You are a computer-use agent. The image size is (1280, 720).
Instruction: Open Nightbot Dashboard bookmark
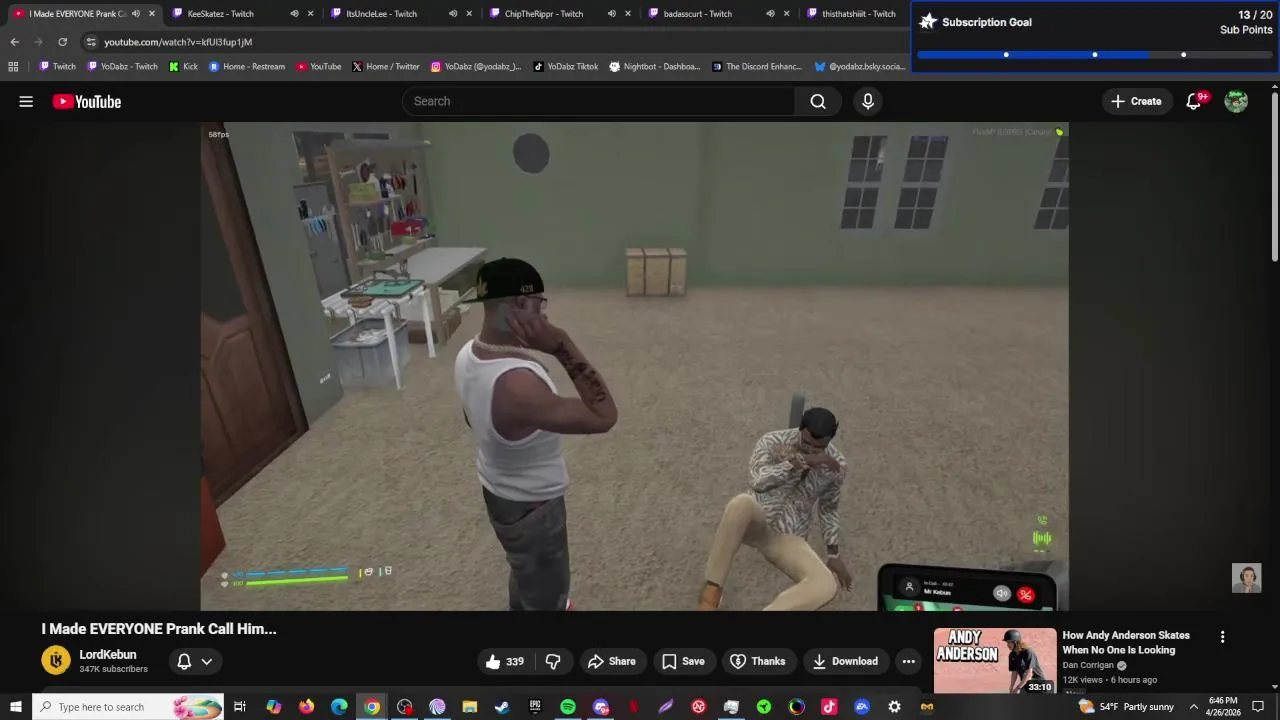[655, 67]
